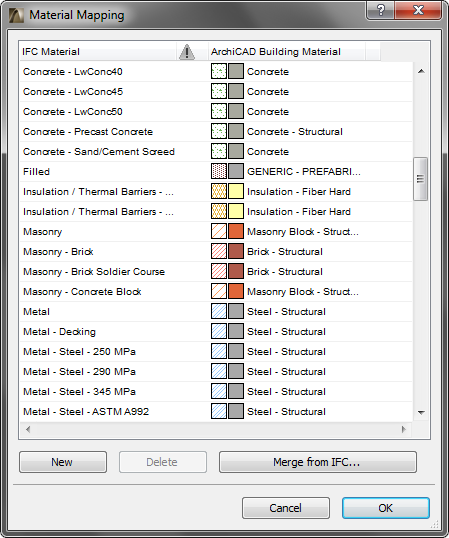Click horizontal scrollbar left arrow
The height and width of the screenshot is (538, 449).
(x=28, y=429)
